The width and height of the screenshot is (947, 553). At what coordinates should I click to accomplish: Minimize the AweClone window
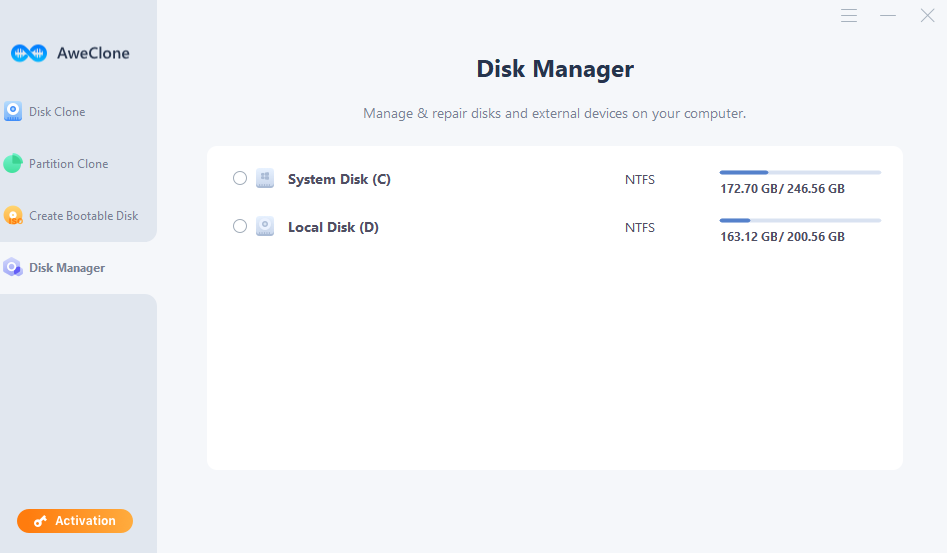pos(888,16)
